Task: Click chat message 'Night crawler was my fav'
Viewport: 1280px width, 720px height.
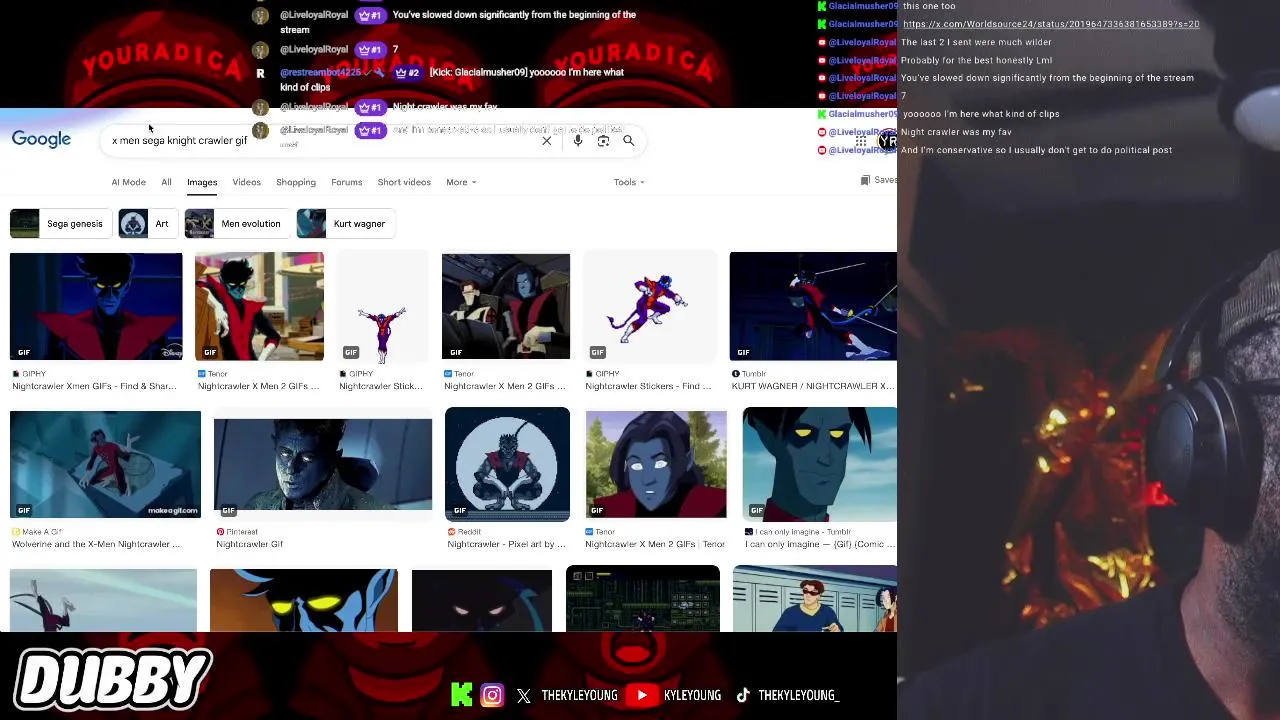Action: (956, 132)
